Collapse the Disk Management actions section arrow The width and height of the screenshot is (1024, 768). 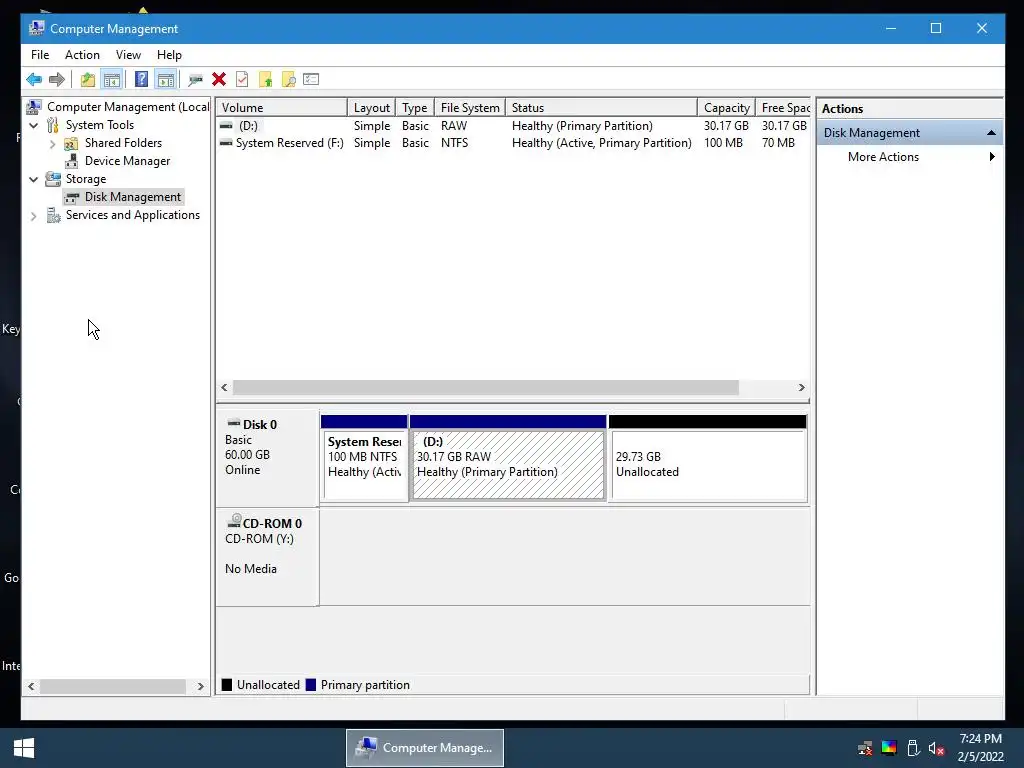tap(991, 133)
